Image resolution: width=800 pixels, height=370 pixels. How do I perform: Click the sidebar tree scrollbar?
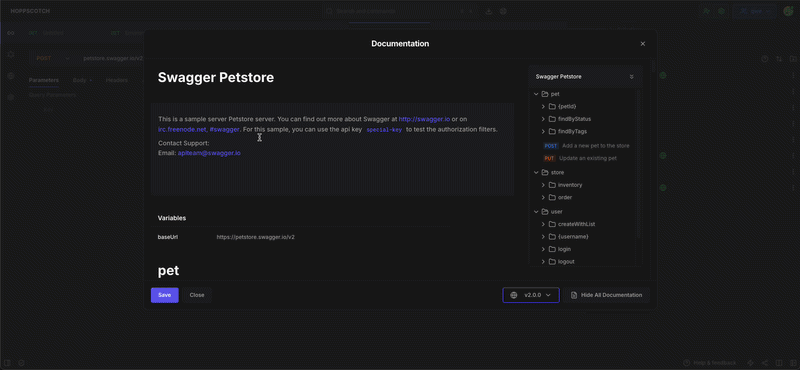click(x=638, y=163)
